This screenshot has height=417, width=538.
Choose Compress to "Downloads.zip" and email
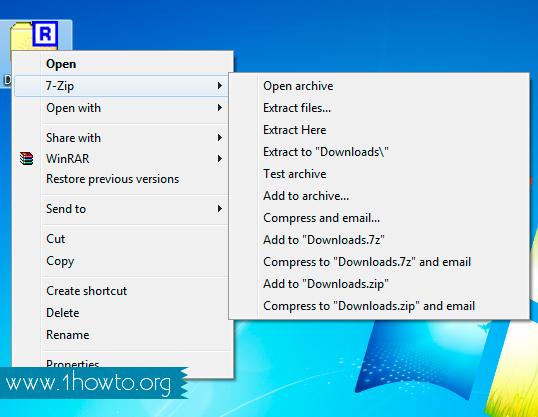379,306
